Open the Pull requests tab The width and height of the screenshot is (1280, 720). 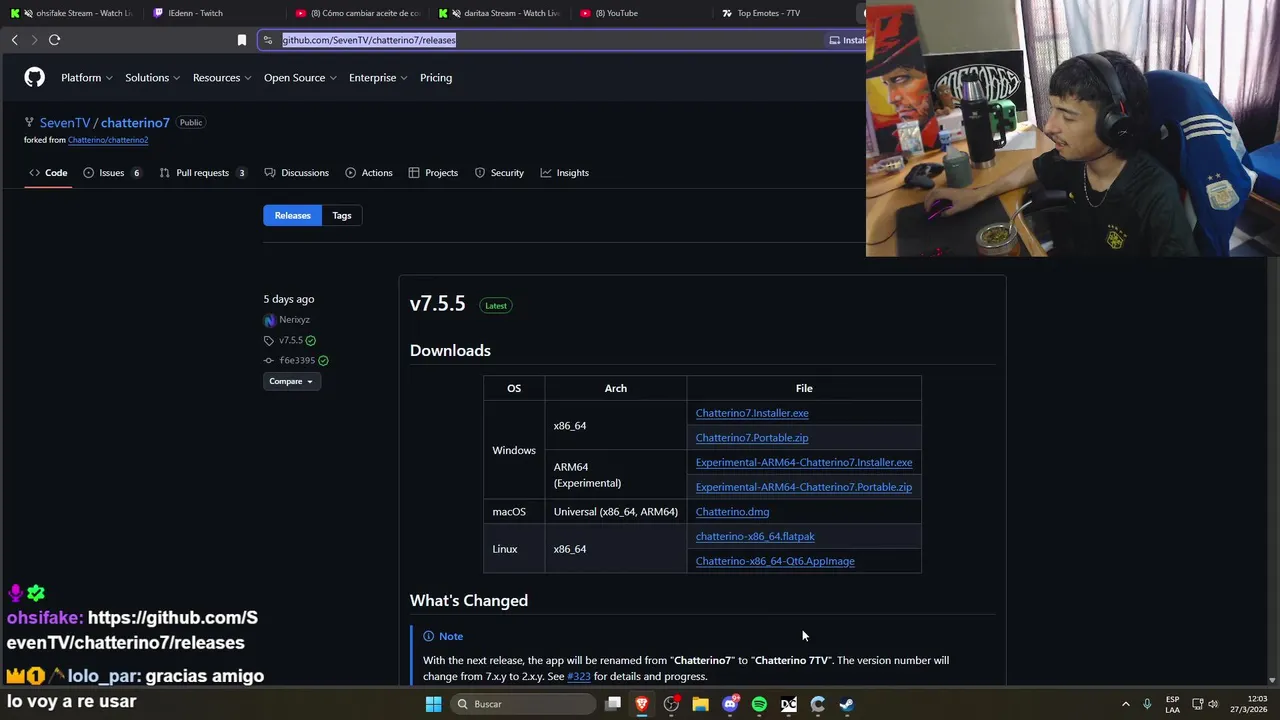coord(203,173)
